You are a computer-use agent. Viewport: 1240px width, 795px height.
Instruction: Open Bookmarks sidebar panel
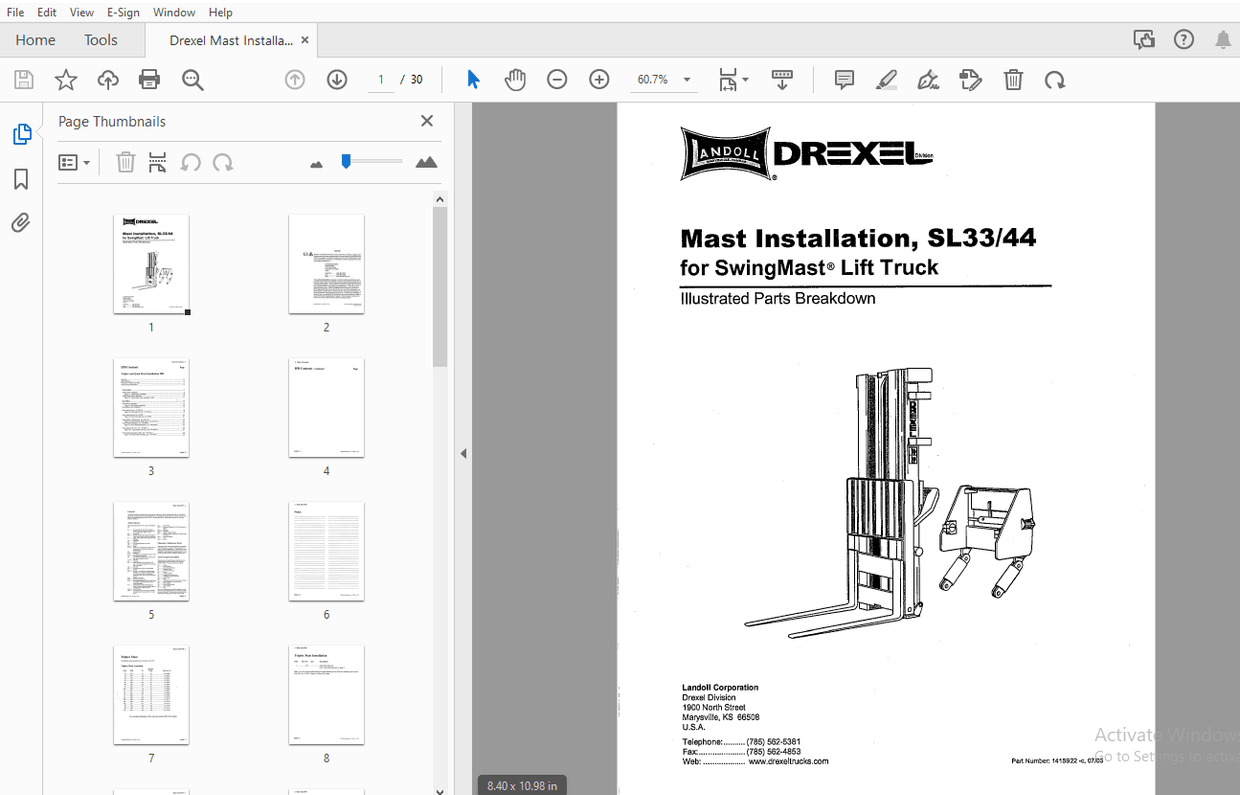pos(21,179)
